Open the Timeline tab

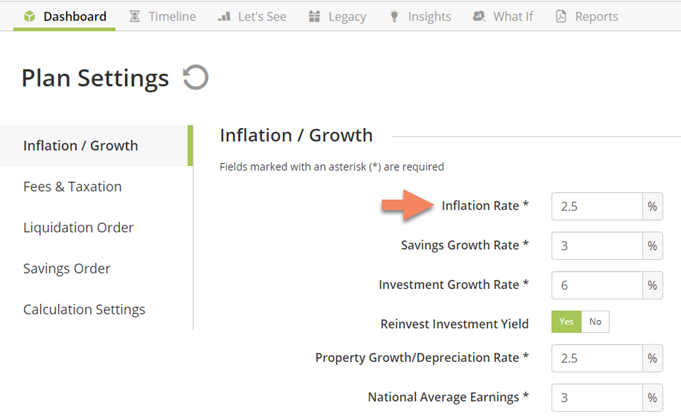tap(162, 17)
